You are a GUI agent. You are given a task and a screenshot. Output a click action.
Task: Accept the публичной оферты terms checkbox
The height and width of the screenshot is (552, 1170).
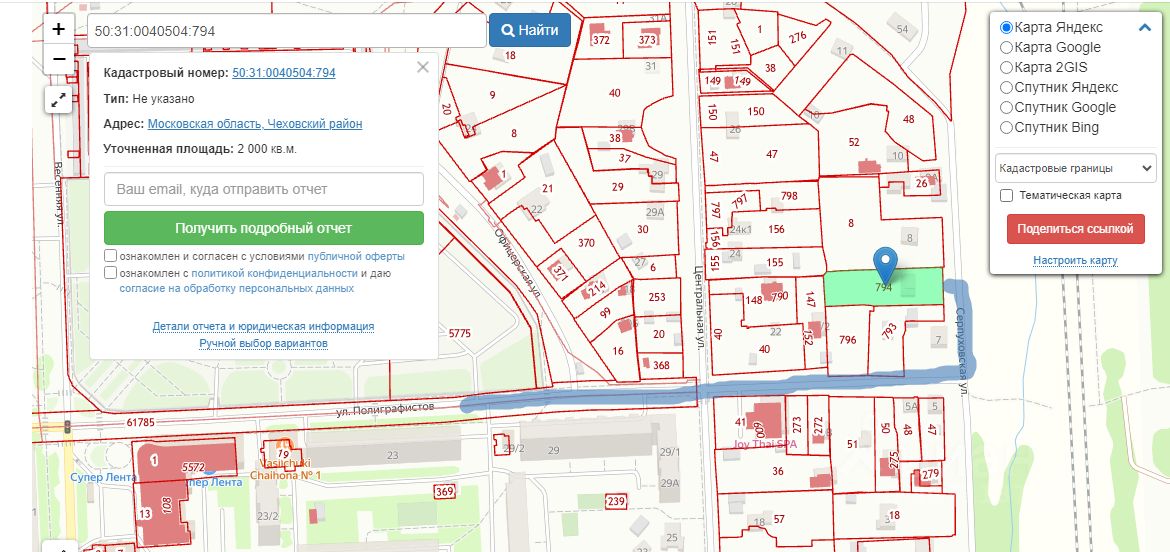pos(110,256)
